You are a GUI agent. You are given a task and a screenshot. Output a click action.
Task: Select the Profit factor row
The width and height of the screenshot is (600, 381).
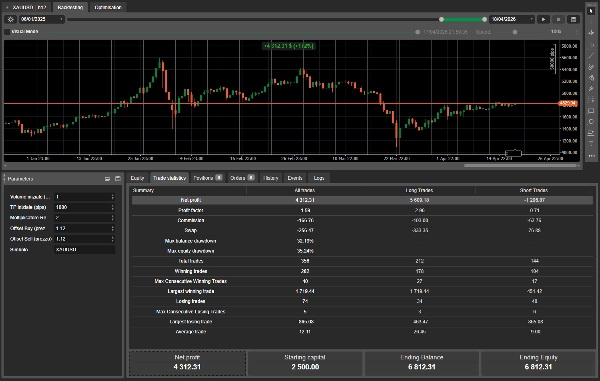click(362, 210)
